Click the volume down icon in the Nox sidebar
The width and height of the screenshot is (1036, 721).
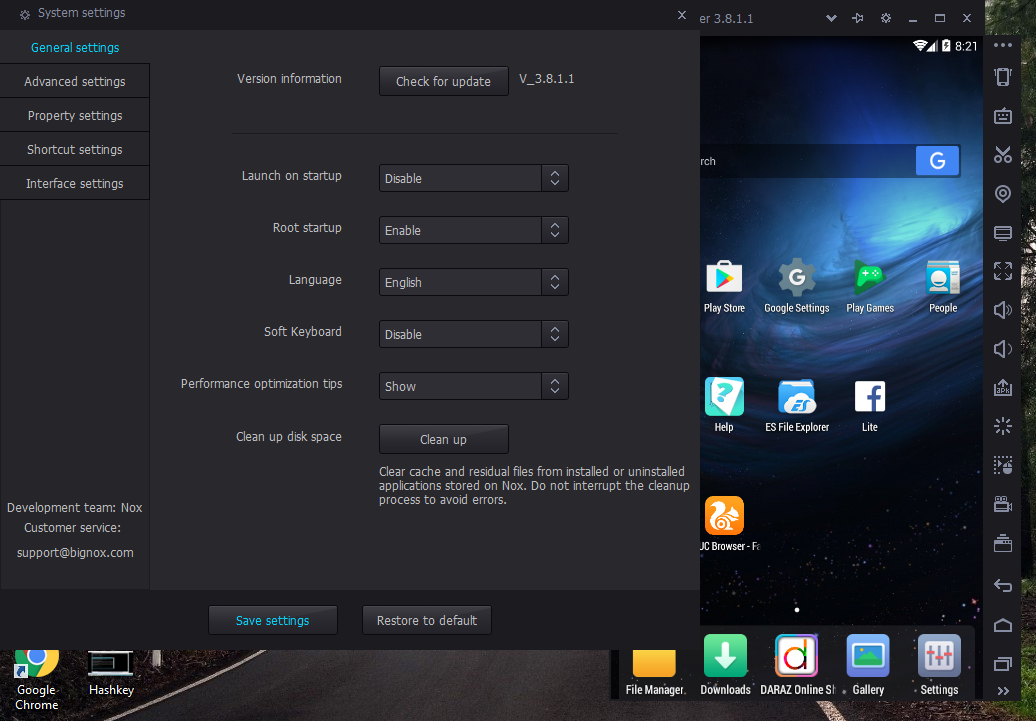click(x=1002, y=349)
